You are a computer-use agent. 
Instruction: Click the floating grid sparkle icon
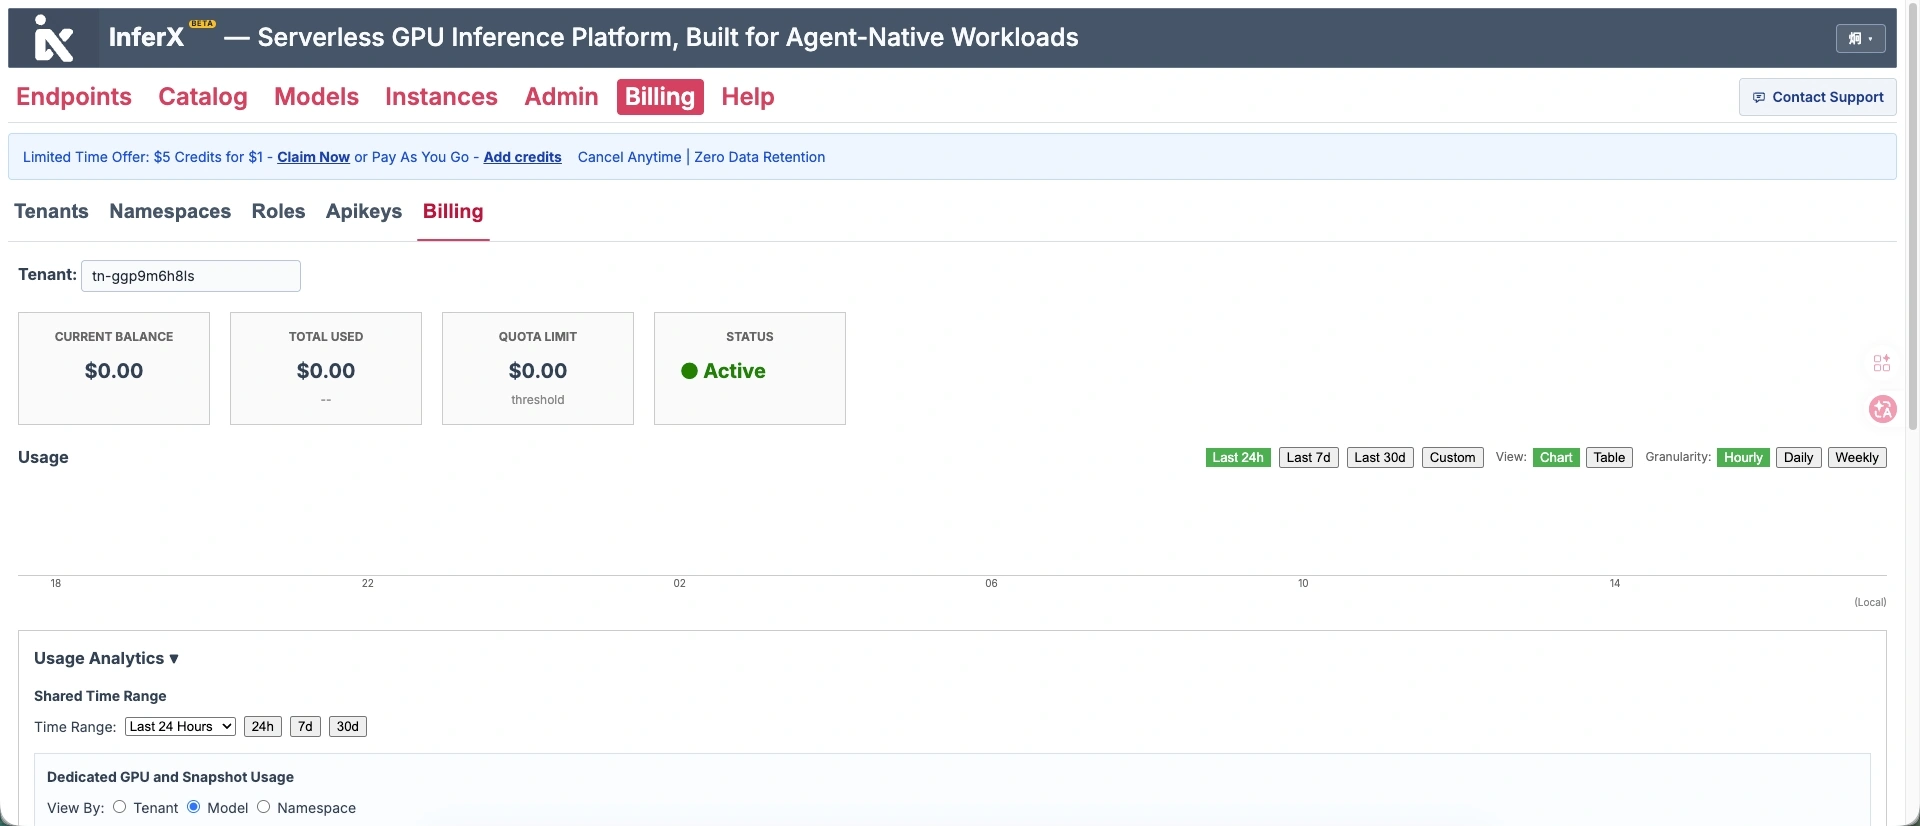[1882, 363]
